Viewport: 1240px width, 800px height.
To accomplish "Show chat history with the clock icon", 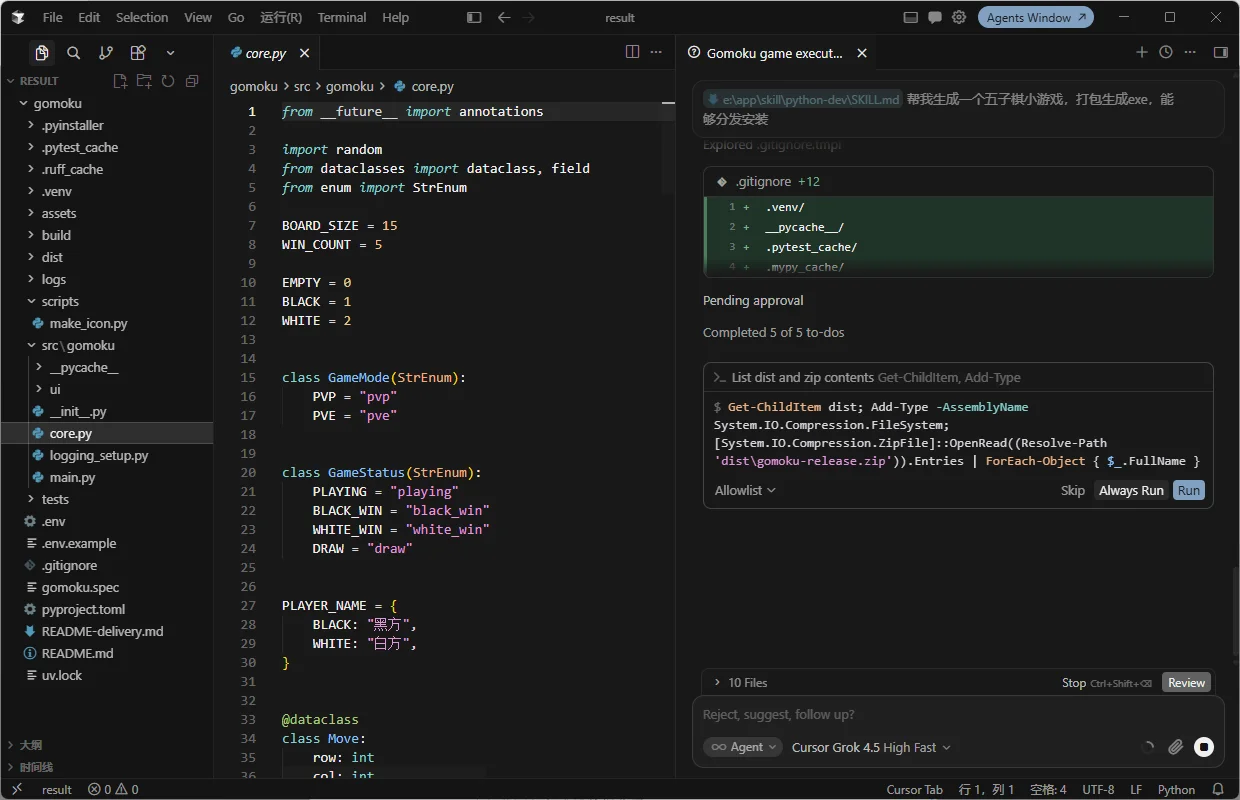I will point(1166,52).
